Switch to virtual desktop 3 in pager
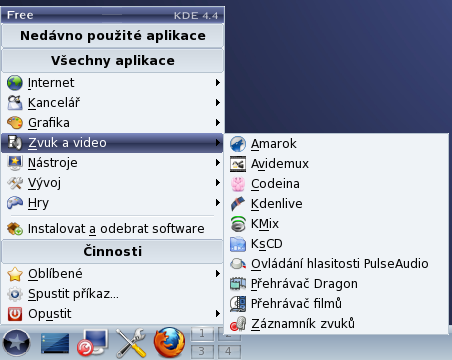This screenshot has height=360, width=452. 202,351
